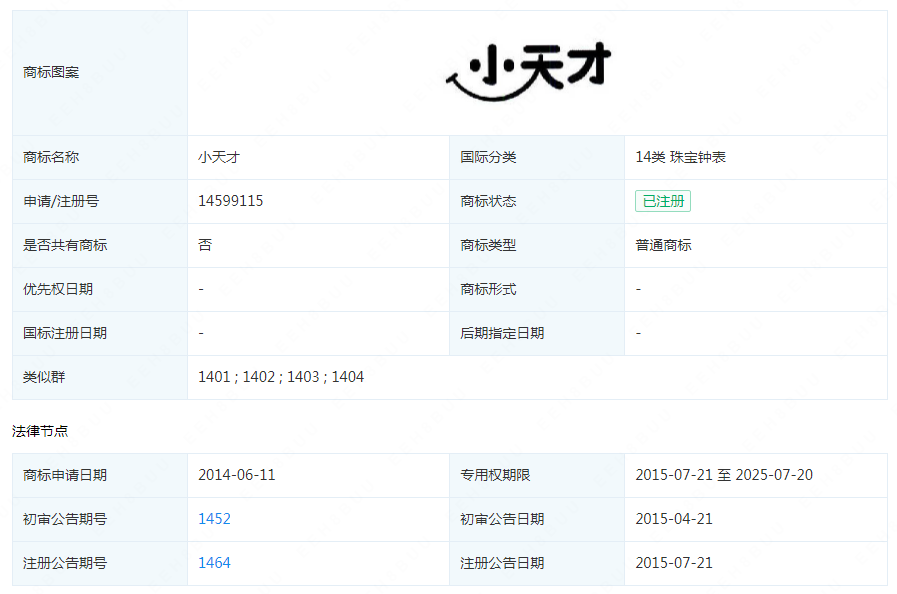Click the 商标状态 label
This screenshot has height=594, width=897.
488,201
